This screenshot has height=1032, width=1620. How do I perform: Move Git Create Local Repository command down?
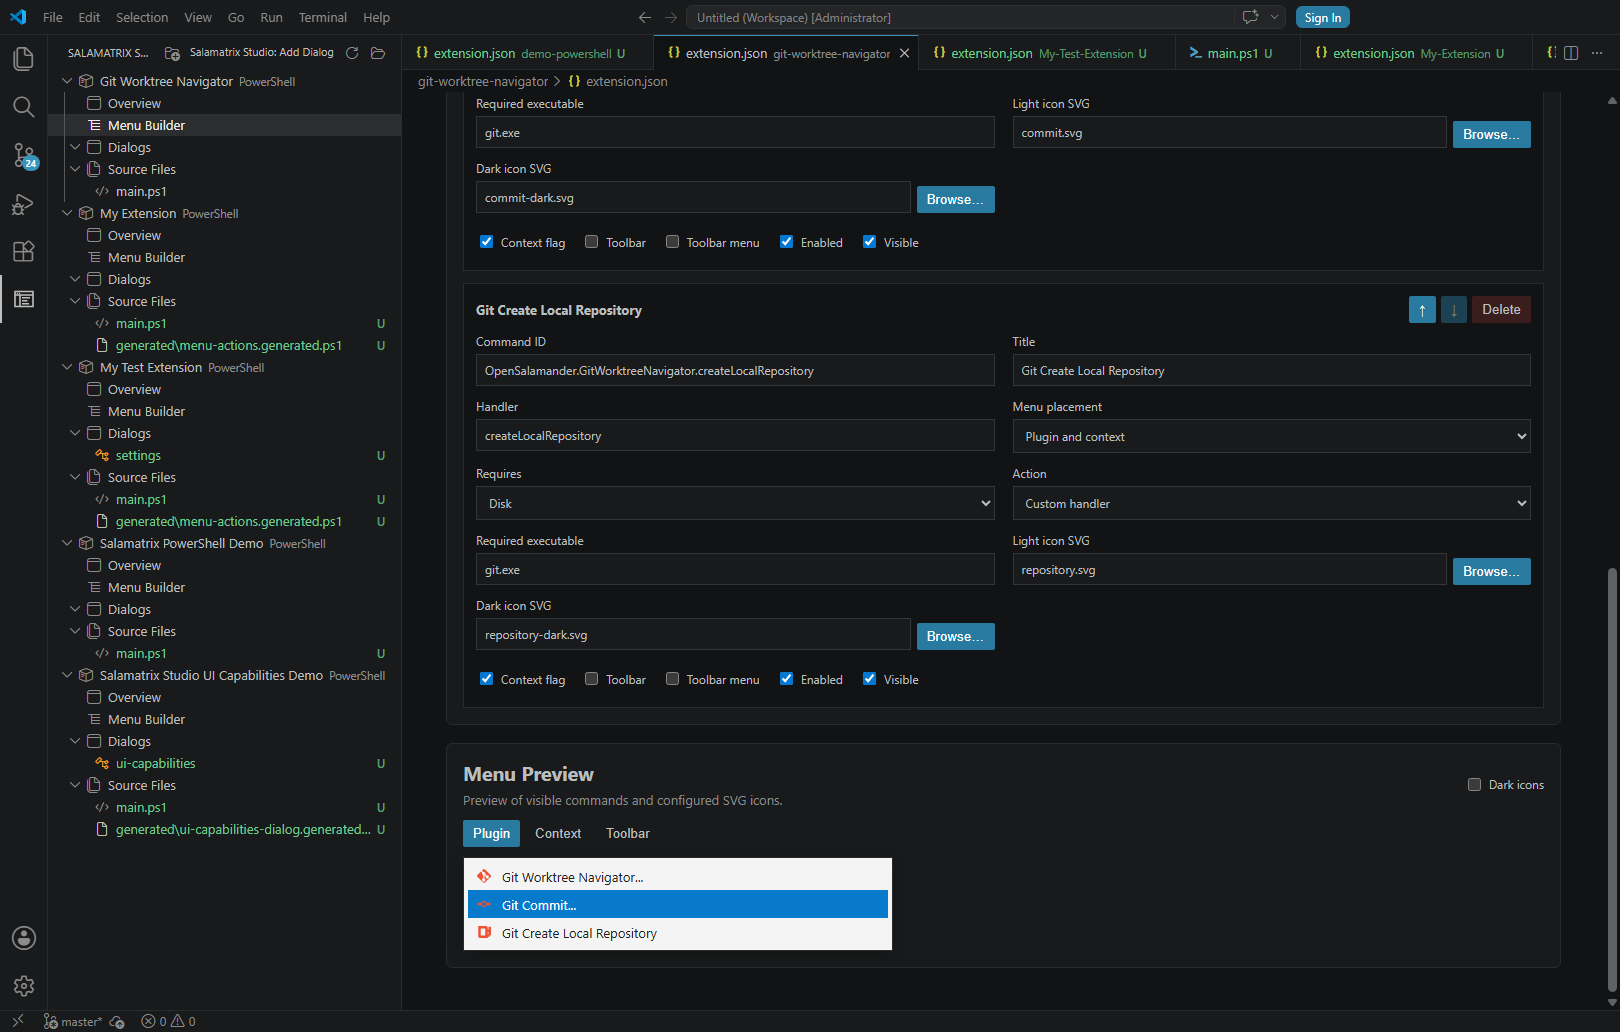(x=1454, y=310)
